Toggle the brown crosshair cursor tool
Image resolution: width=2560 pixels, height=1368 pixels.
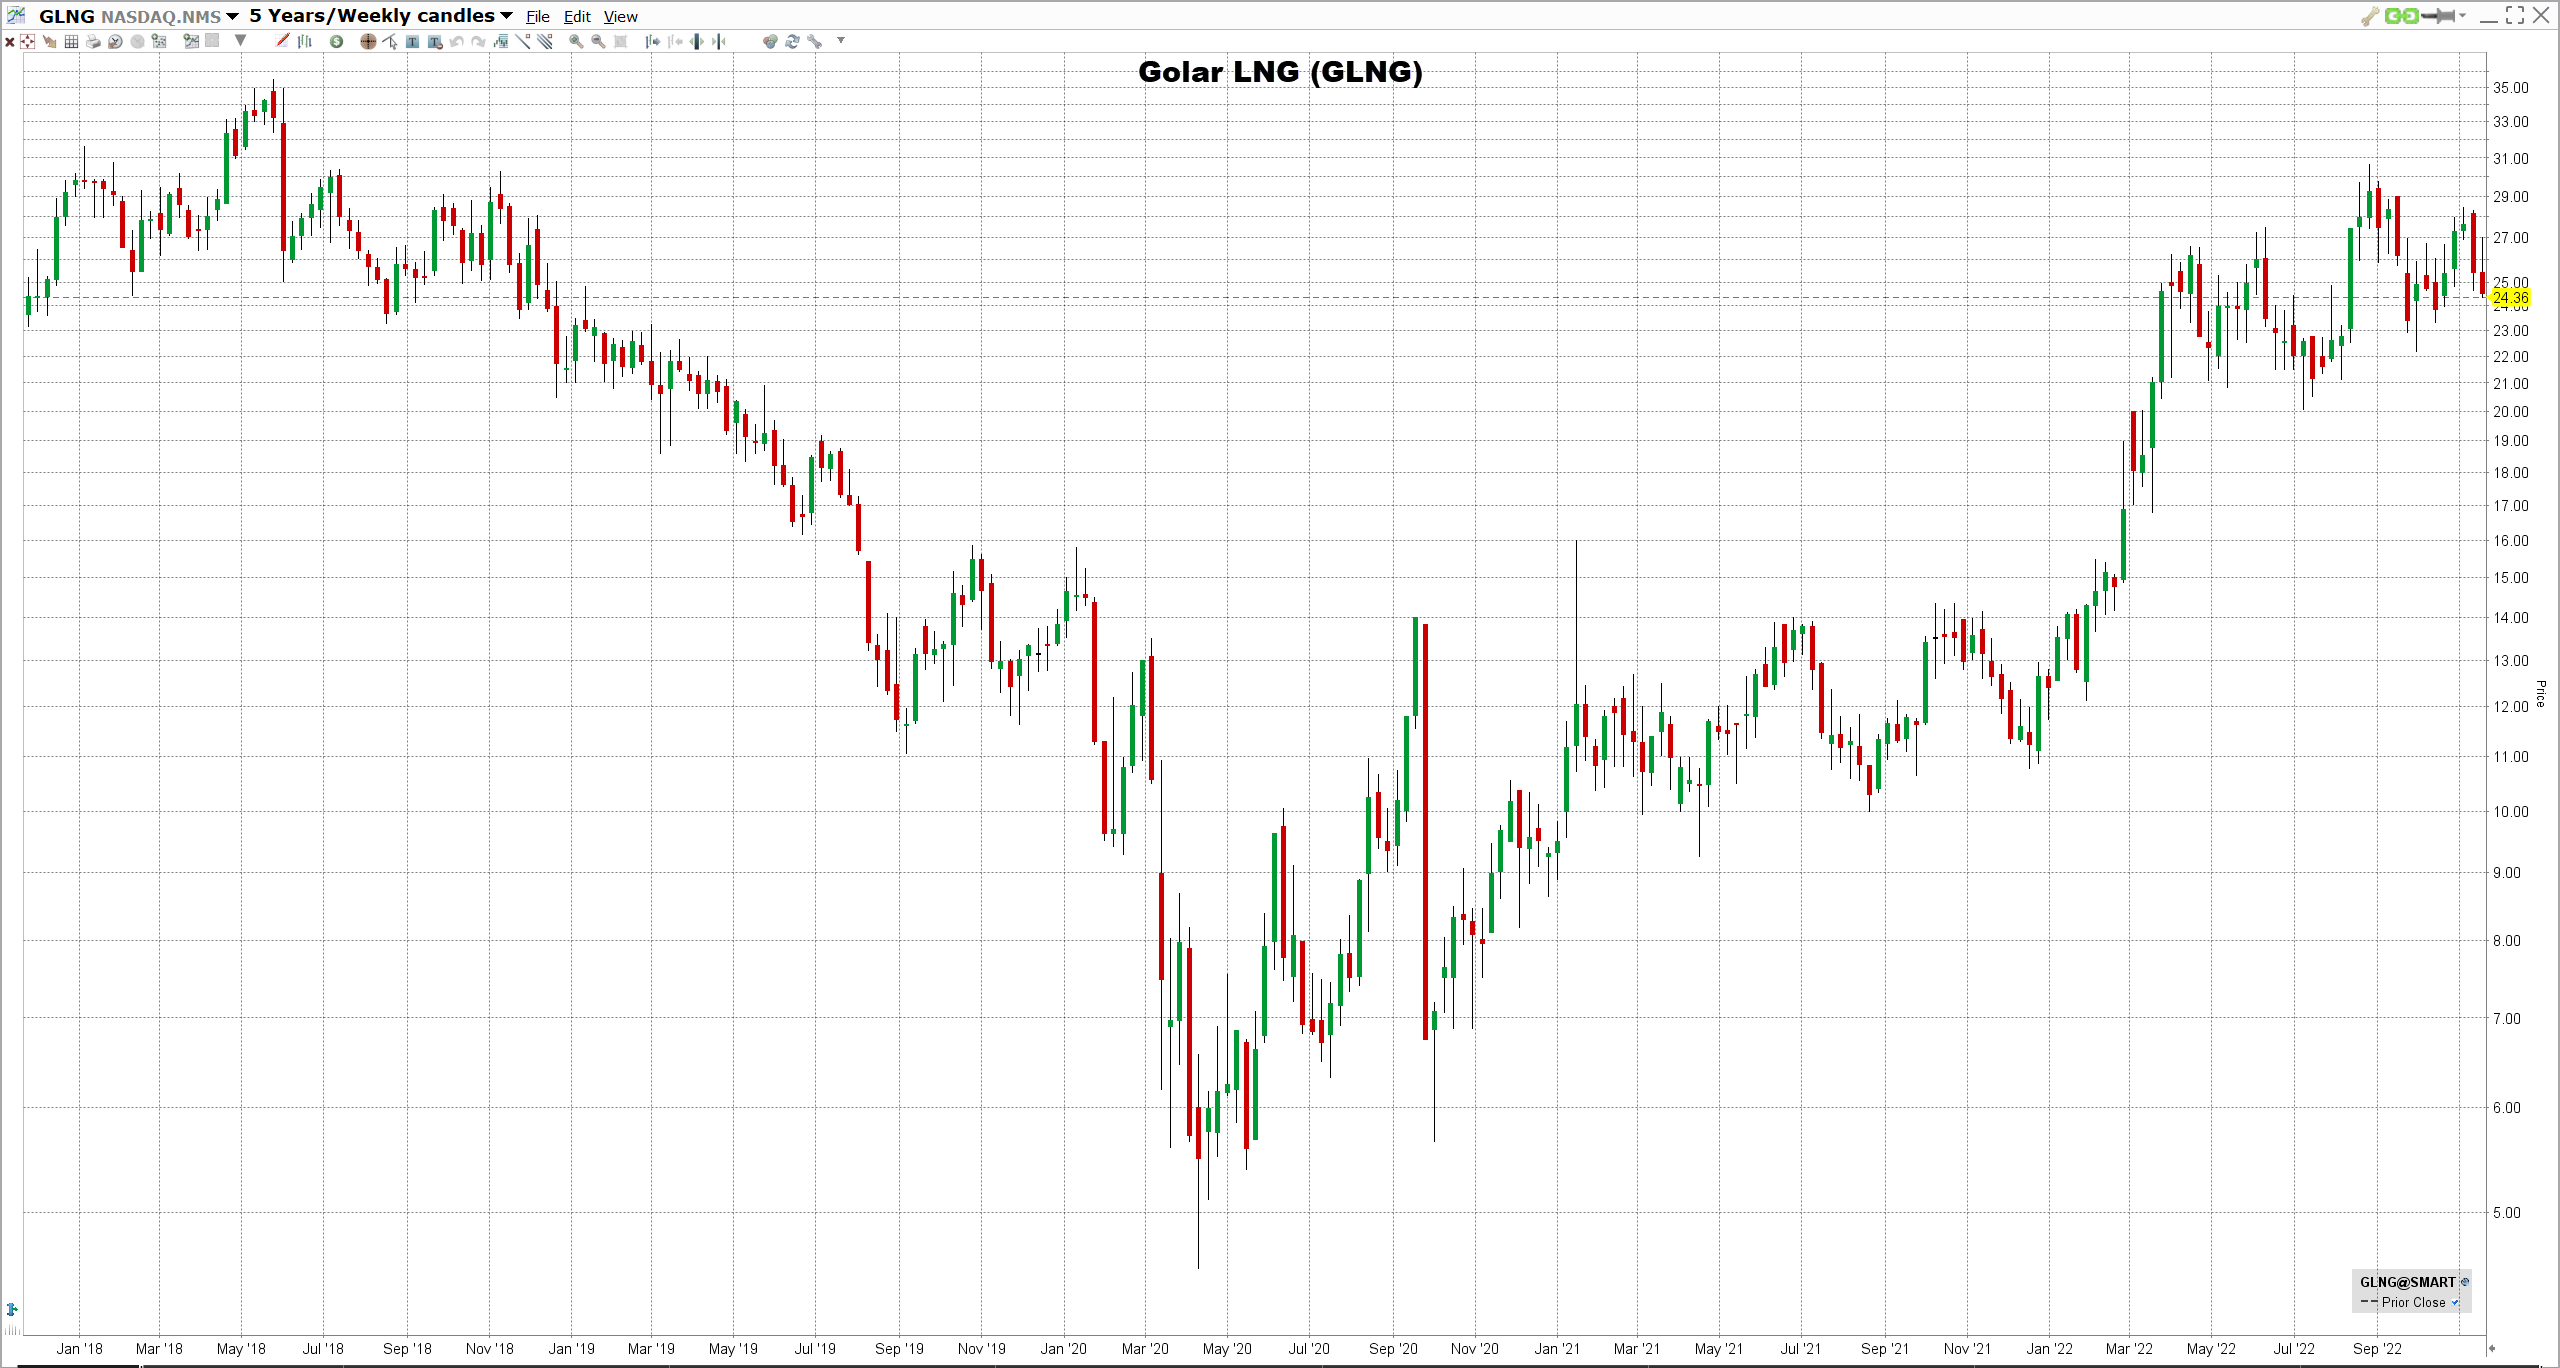368,41
